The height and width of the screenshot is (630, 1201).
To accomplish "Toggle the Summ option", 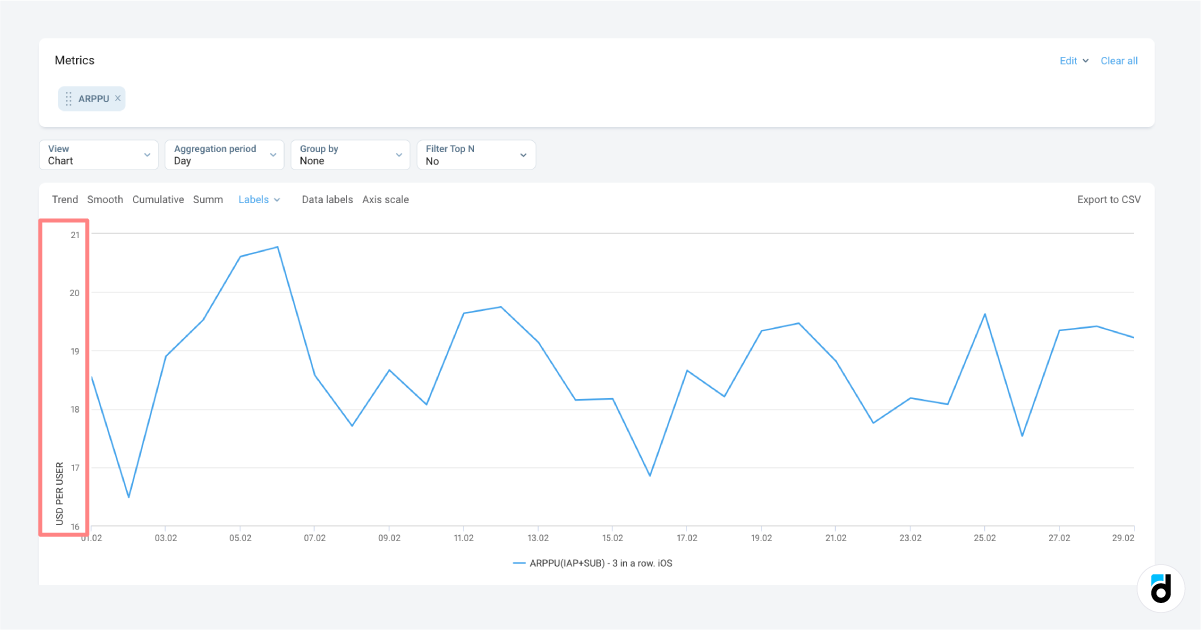I will 208,199.
